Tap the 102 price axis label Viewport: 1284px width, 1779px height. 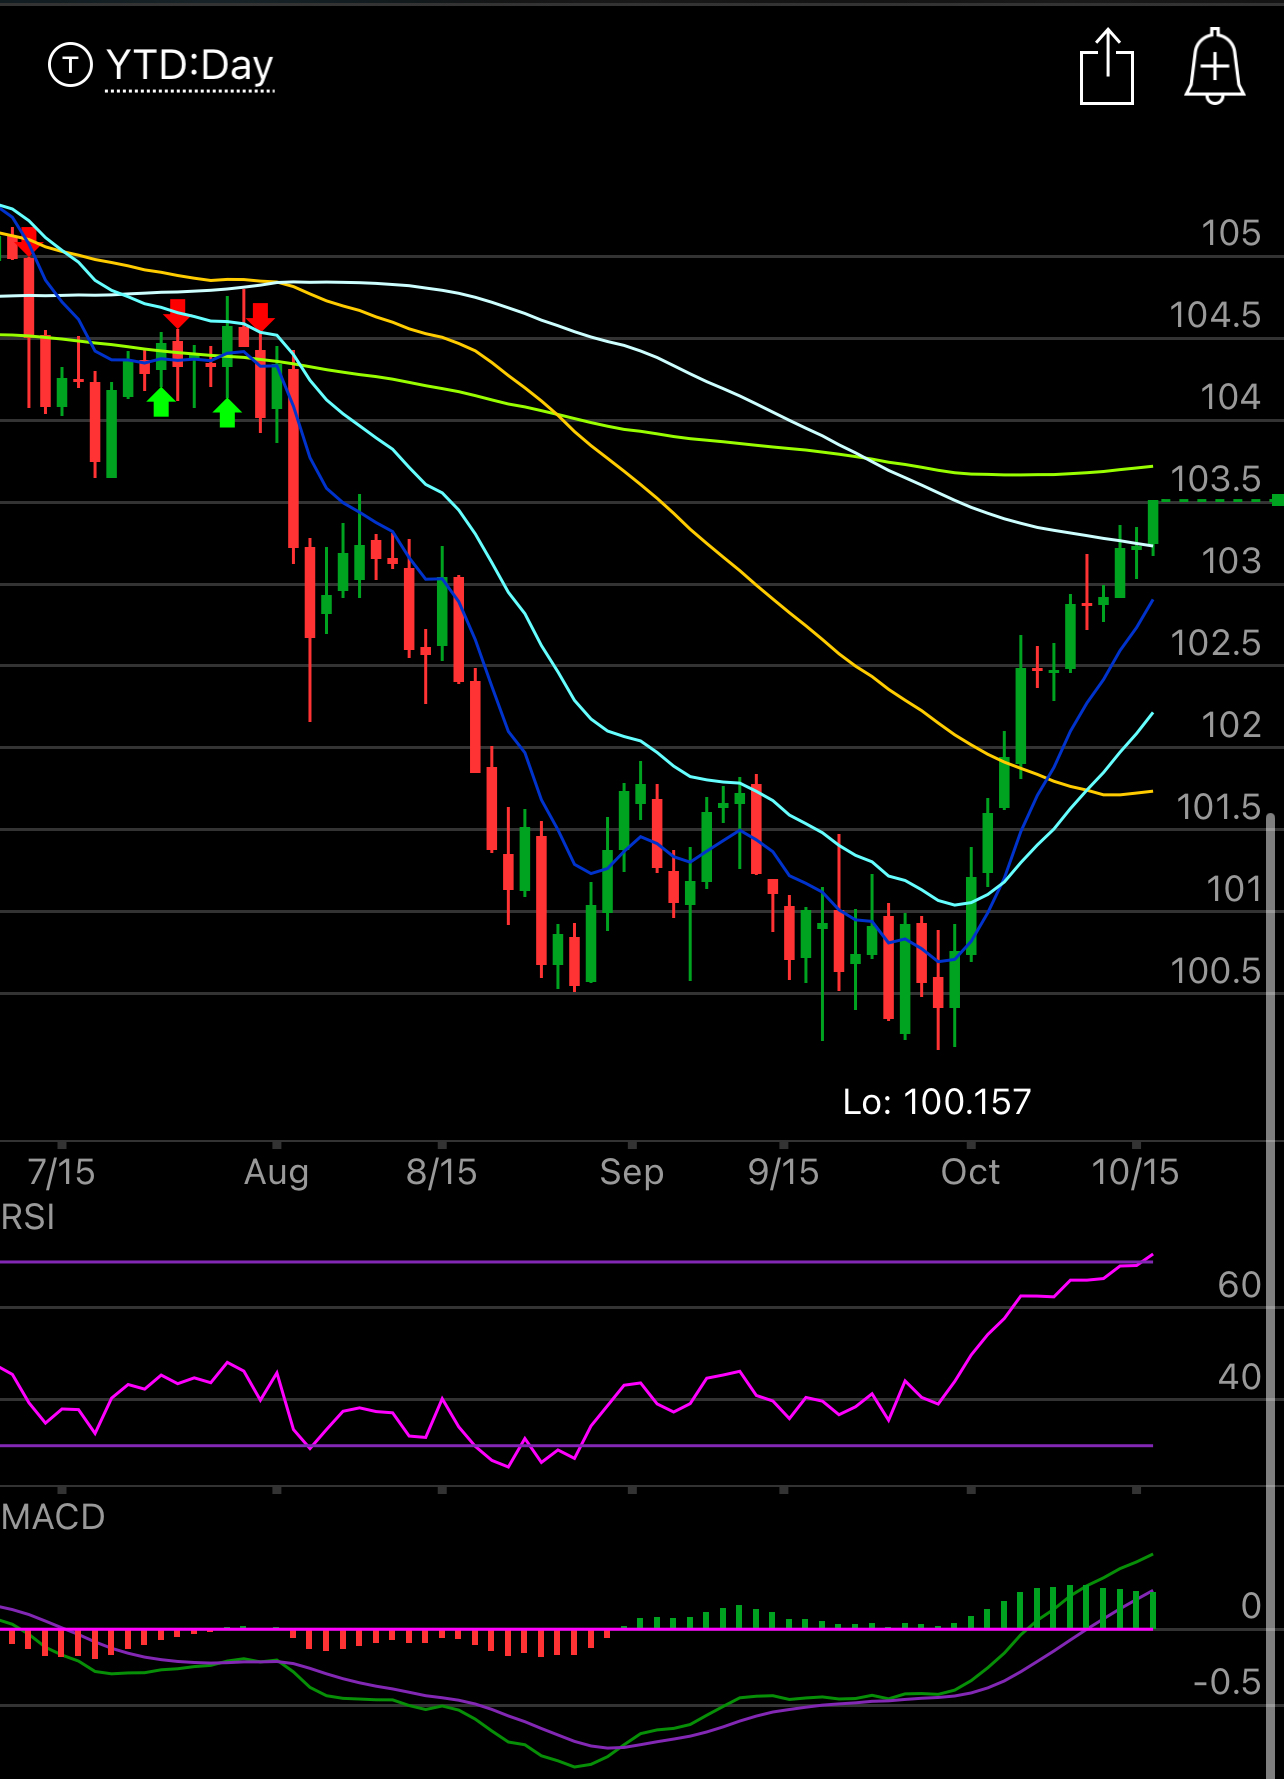pos(1231,725)
